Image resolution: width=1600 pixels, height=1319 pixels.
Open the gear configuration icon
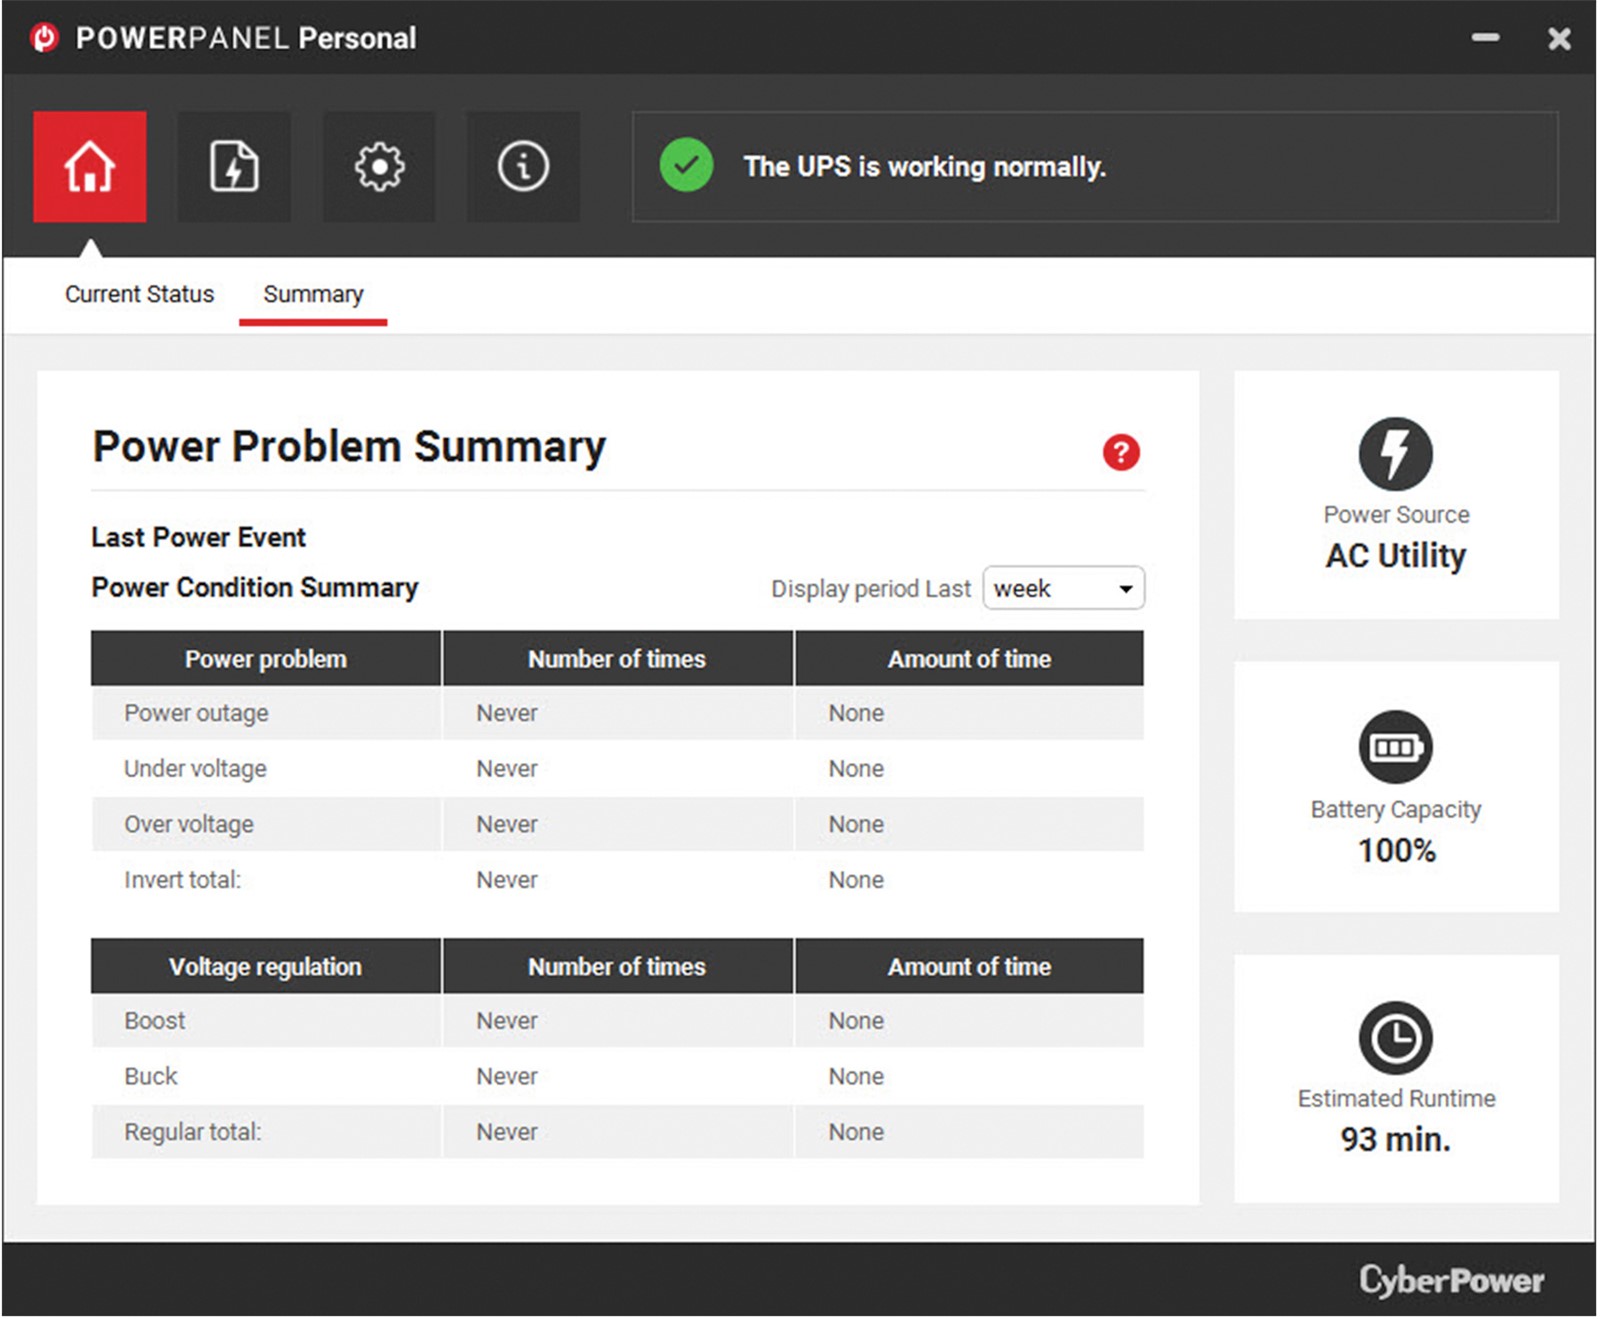point(379,166)
